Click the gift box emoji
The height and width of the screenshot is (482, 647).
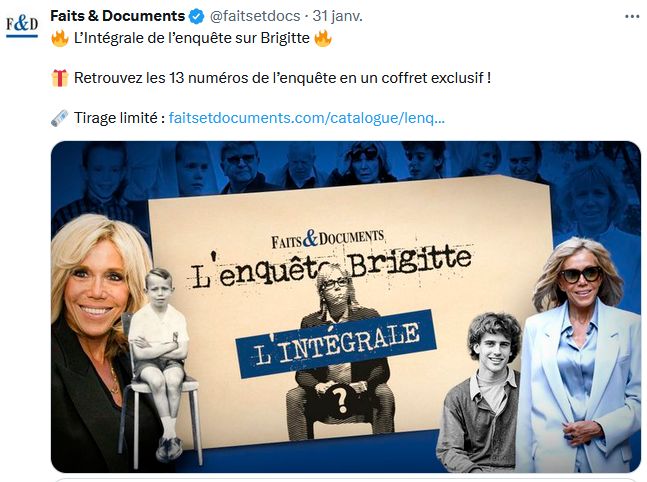[x=60, y=78]
